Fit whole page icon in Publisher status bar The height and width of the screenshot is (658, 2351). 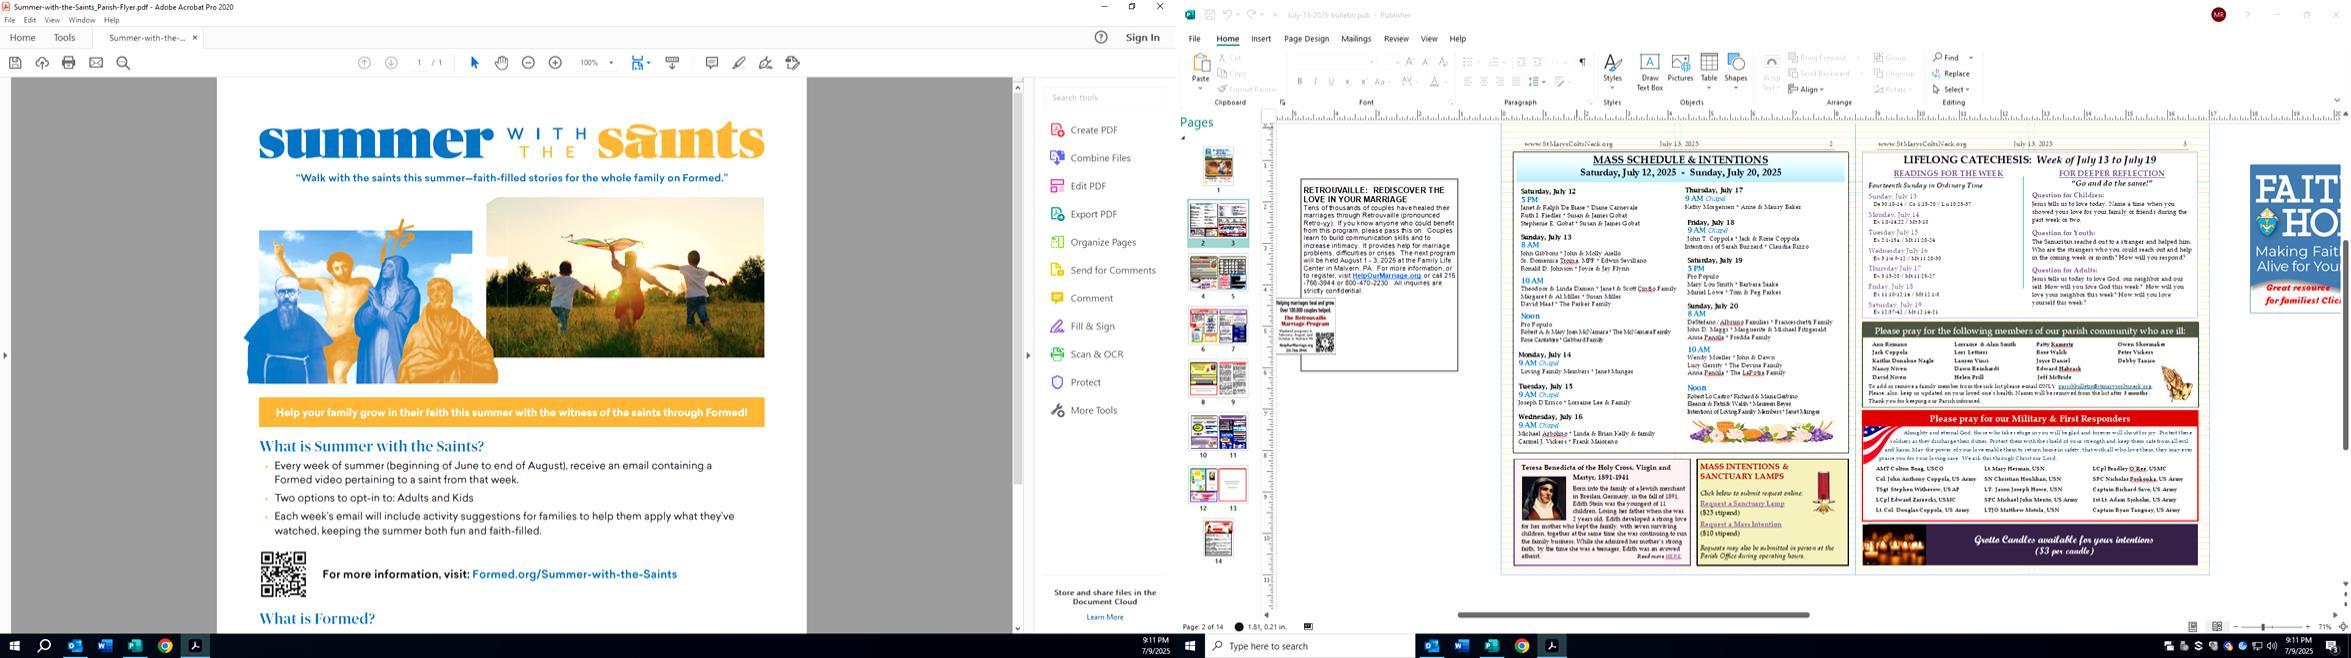[x=2342, y=627]
